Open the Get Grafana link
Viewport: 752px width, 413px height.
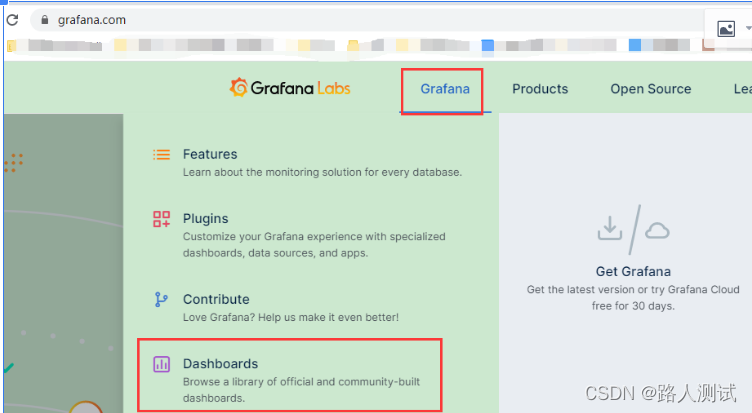[x=633, y=271]
